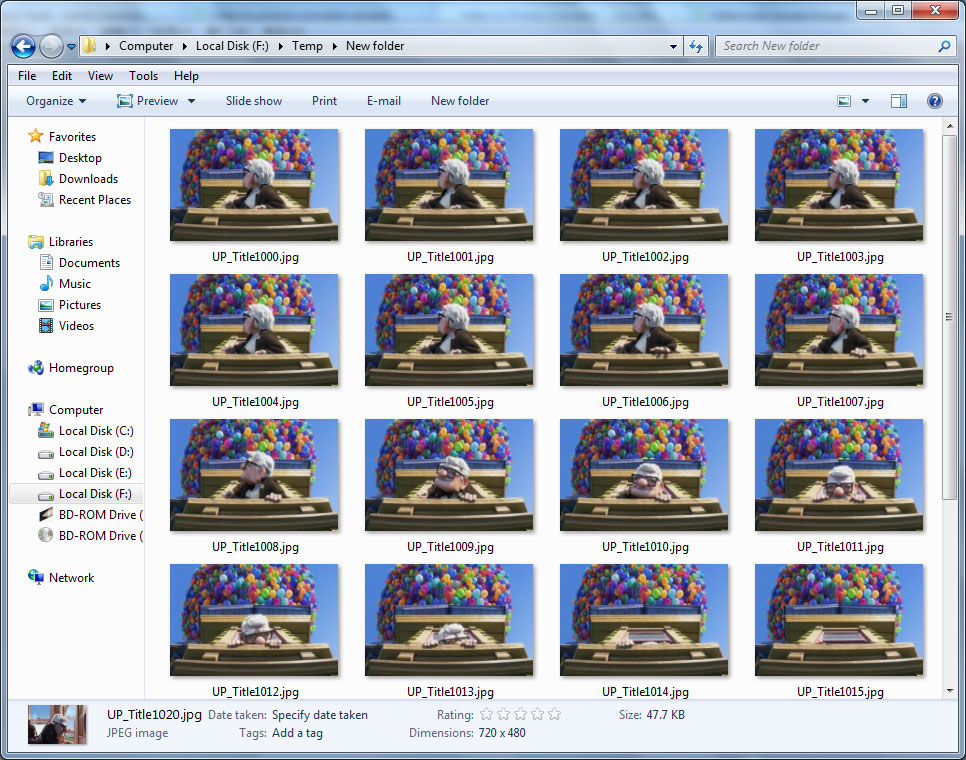Open the recent pages dropdown arrow
This screenshot has height=760, width=966.
[71, 47]
